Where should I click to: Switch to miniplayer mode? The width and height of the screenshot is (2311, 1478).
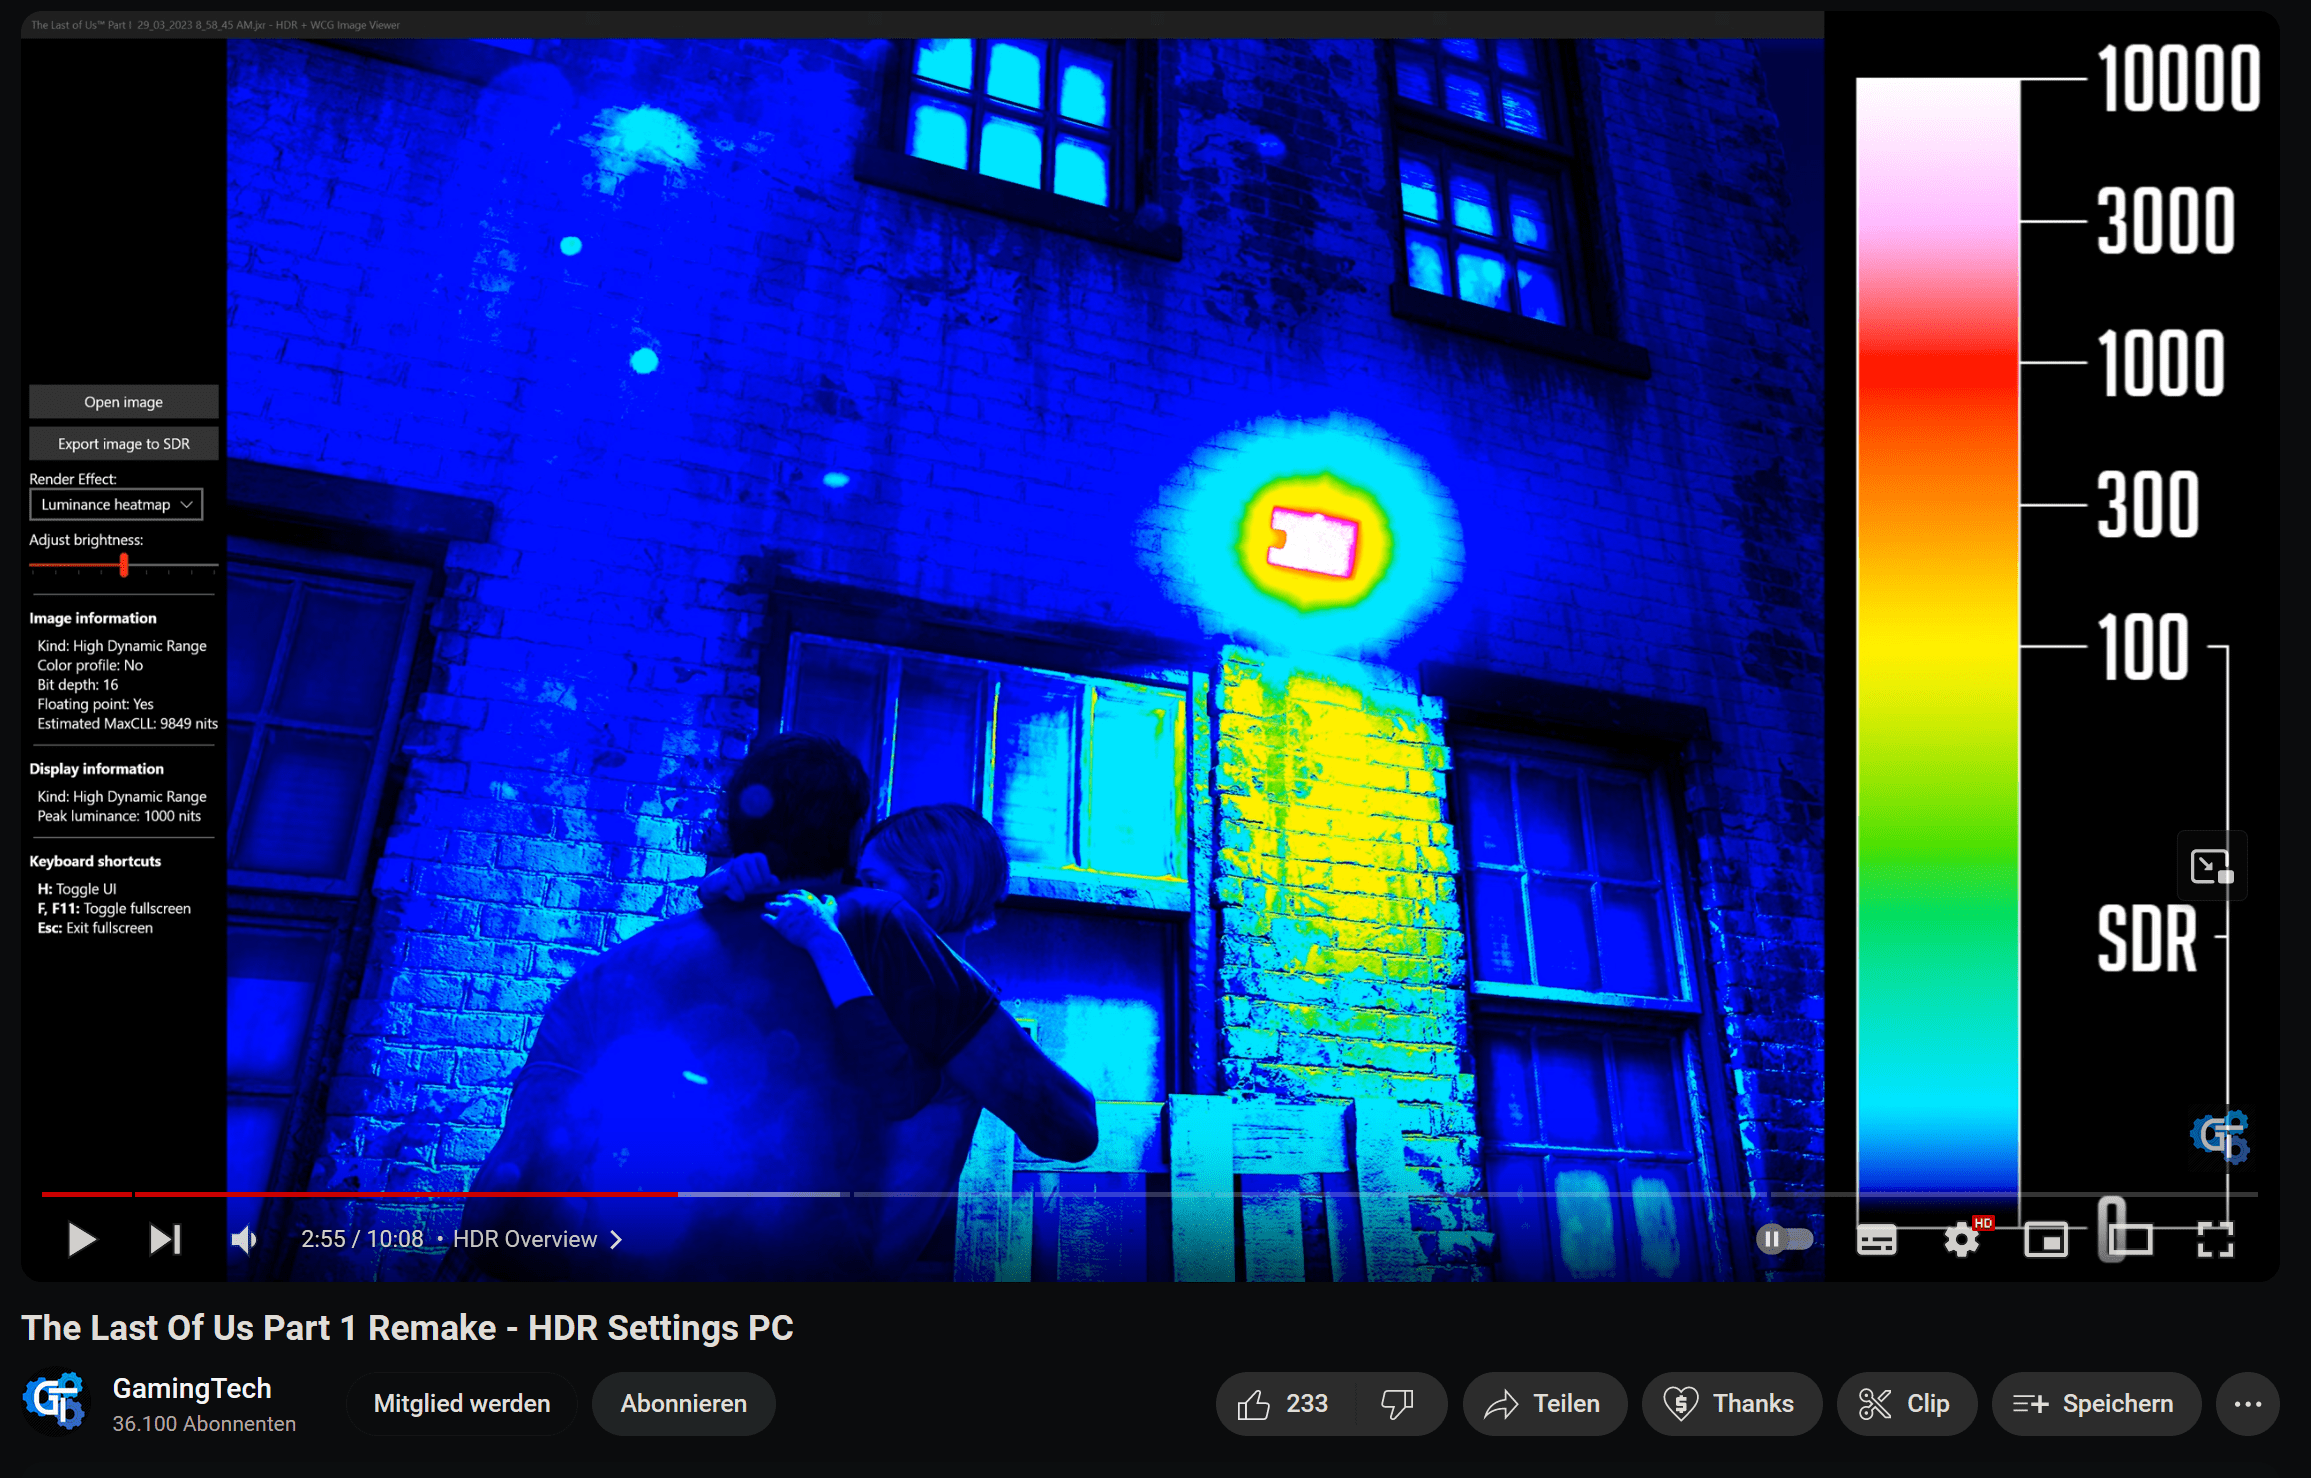(x=2046, y=1240)
